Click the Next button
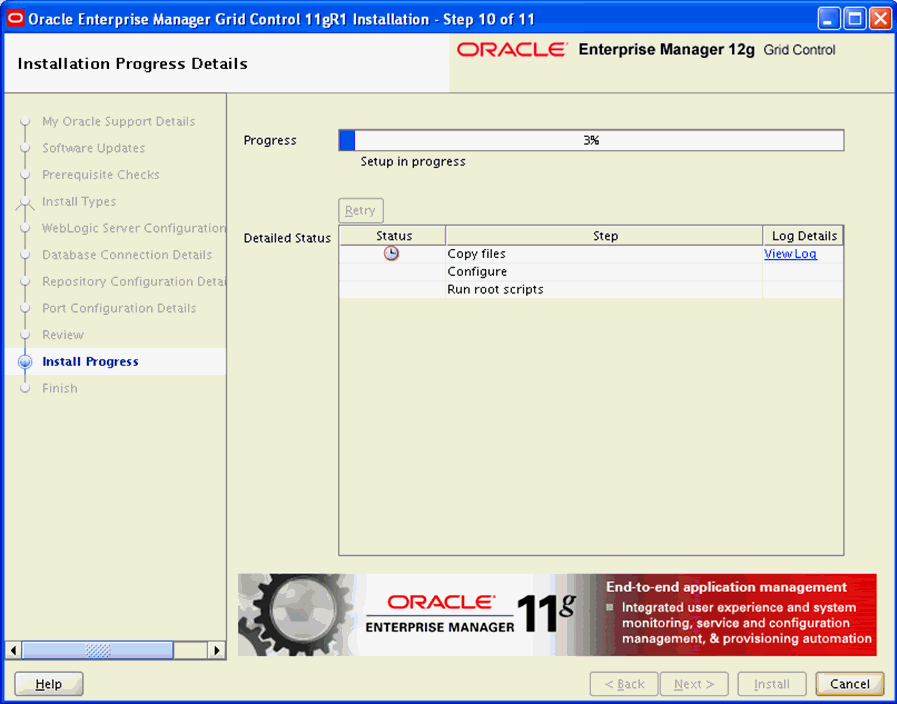 (x=694, y=684)
